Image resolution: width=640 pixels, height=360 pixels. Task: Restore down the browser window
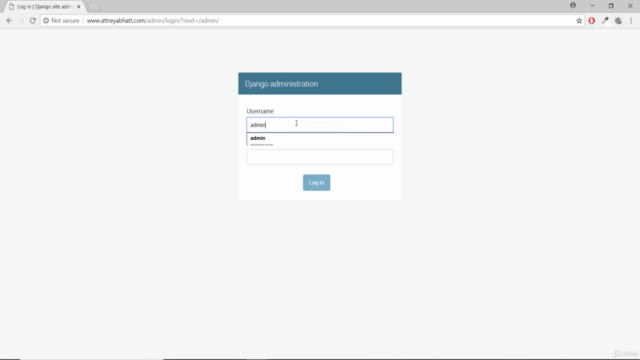coord(611,6)
